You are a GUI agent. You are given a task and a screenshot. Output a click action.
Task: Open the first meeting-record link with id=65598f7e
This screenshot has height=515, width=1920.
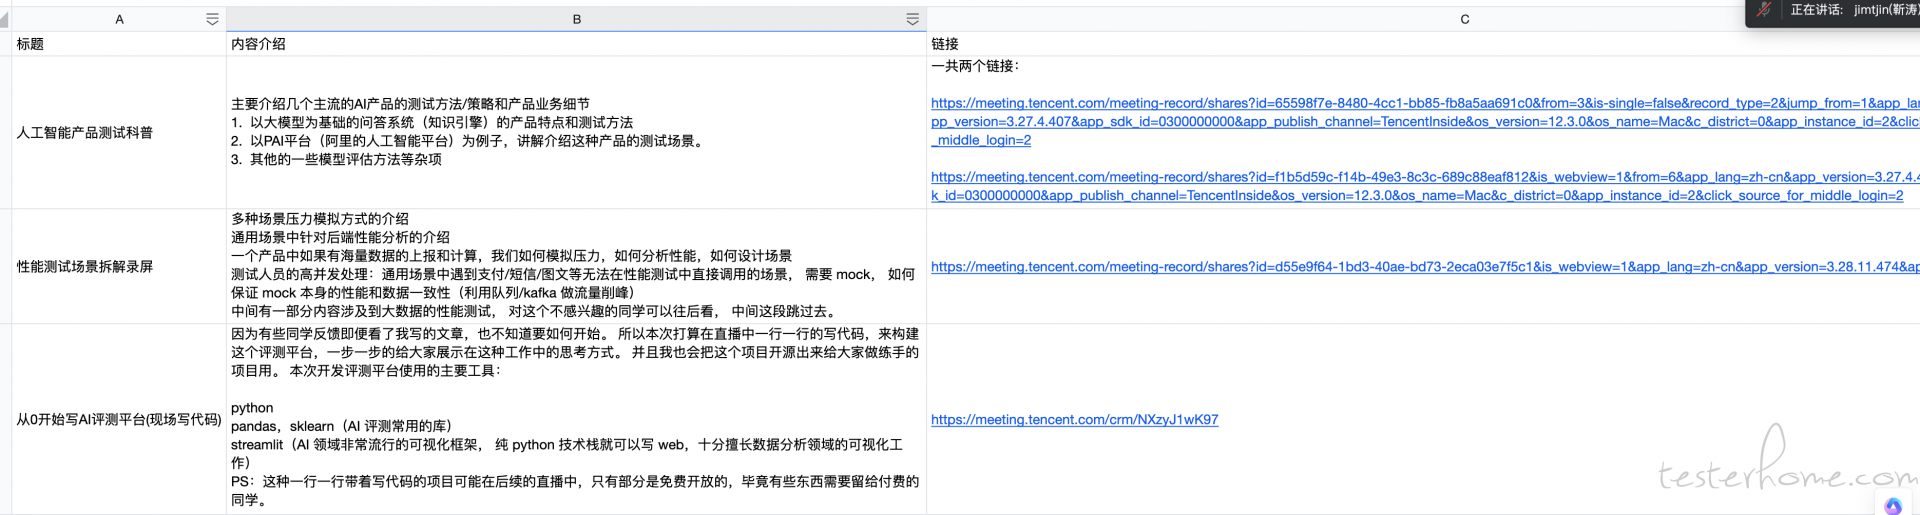pos(1425,121)
